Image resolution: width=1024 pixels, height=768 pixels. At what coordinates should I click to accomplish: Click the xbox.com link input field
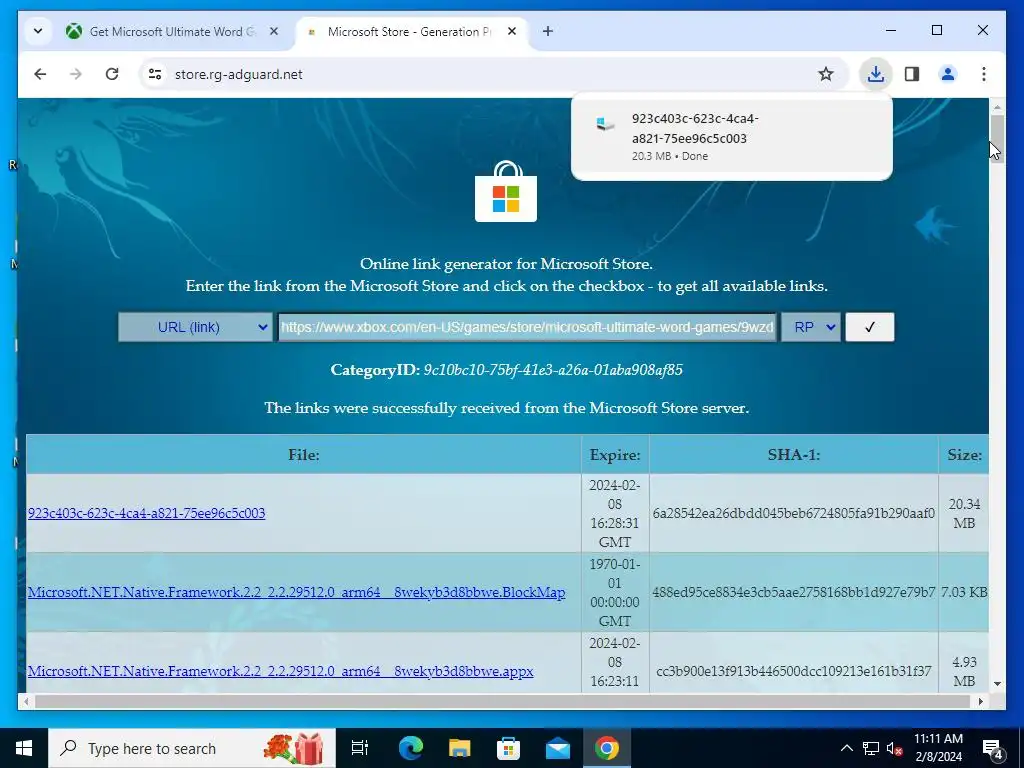(x=527, y=327)
